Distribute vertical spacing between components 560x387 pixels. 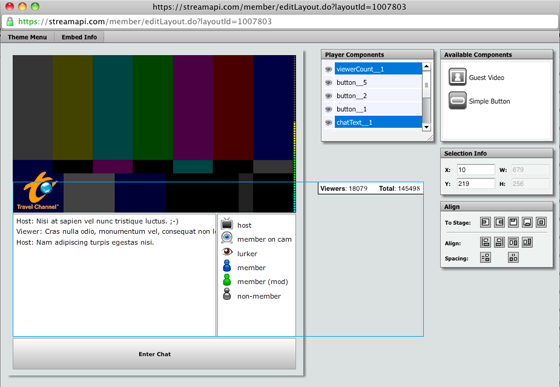tap(485, 257)
